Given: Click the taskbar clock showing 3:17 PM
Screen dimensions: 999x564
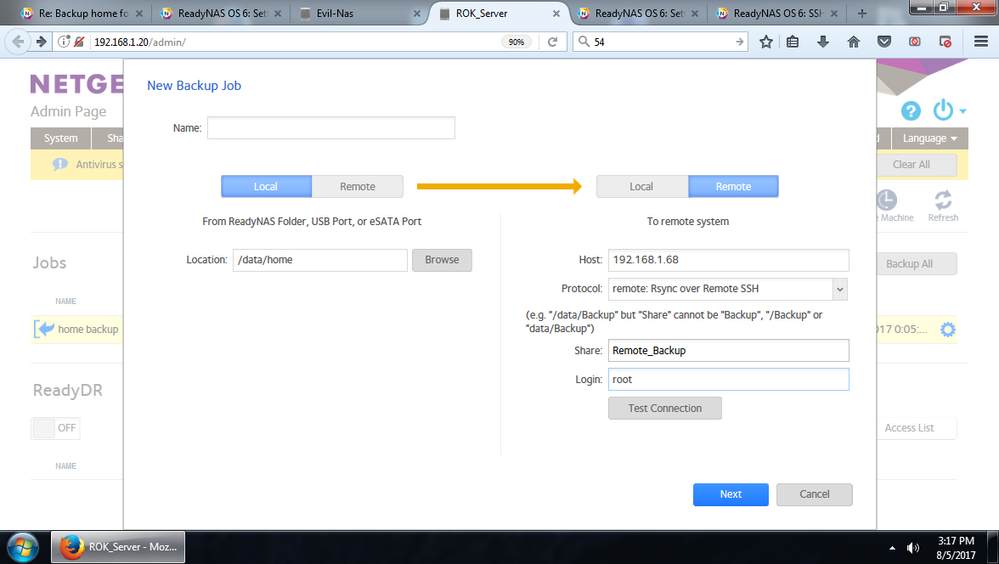Looking at the screenshot, I should tap(956, 547).
